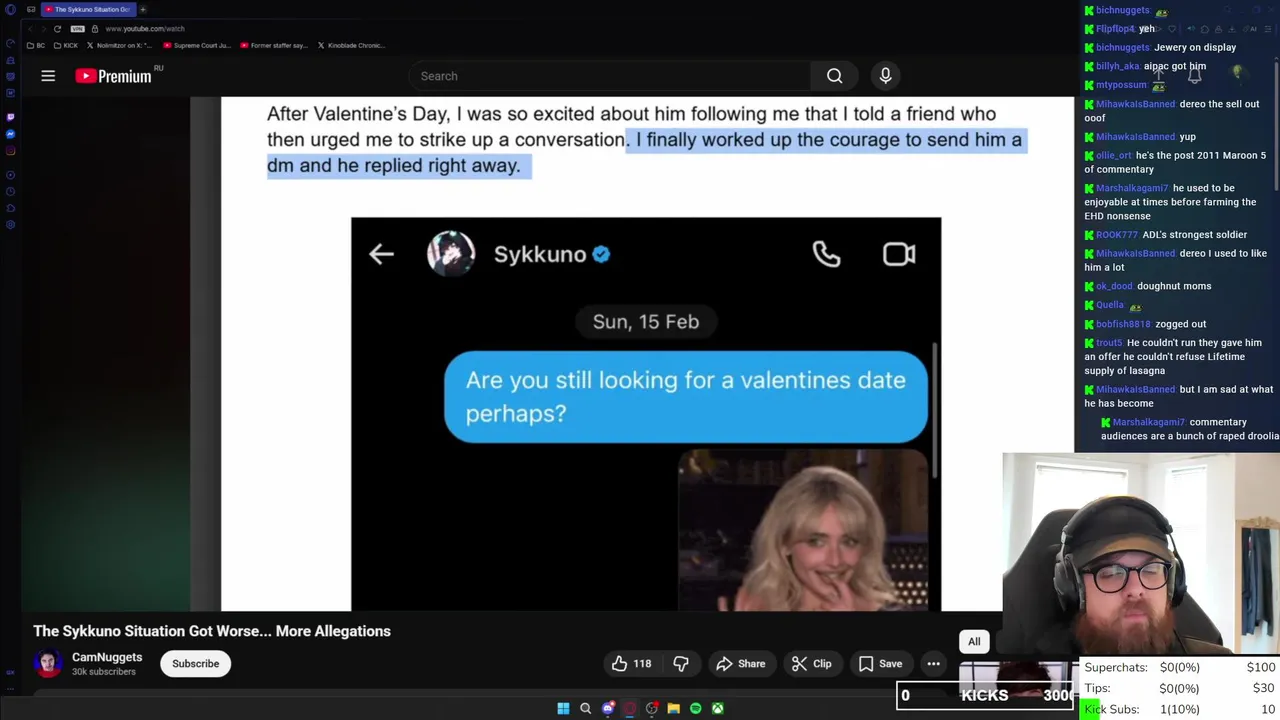Open the Opera main menu logo
The image size is (1280, 720).
coord(10,9)
